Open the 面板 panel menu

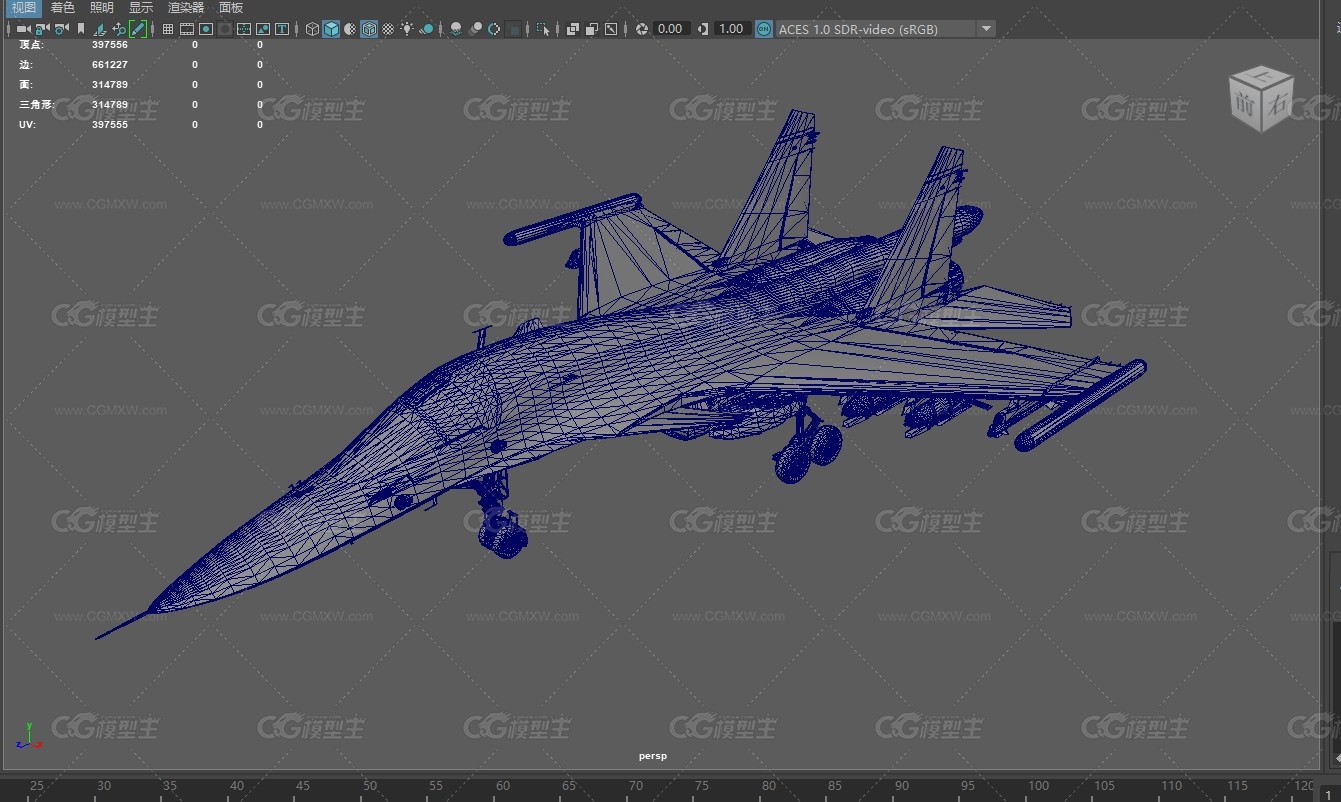[x=231, y=8]
